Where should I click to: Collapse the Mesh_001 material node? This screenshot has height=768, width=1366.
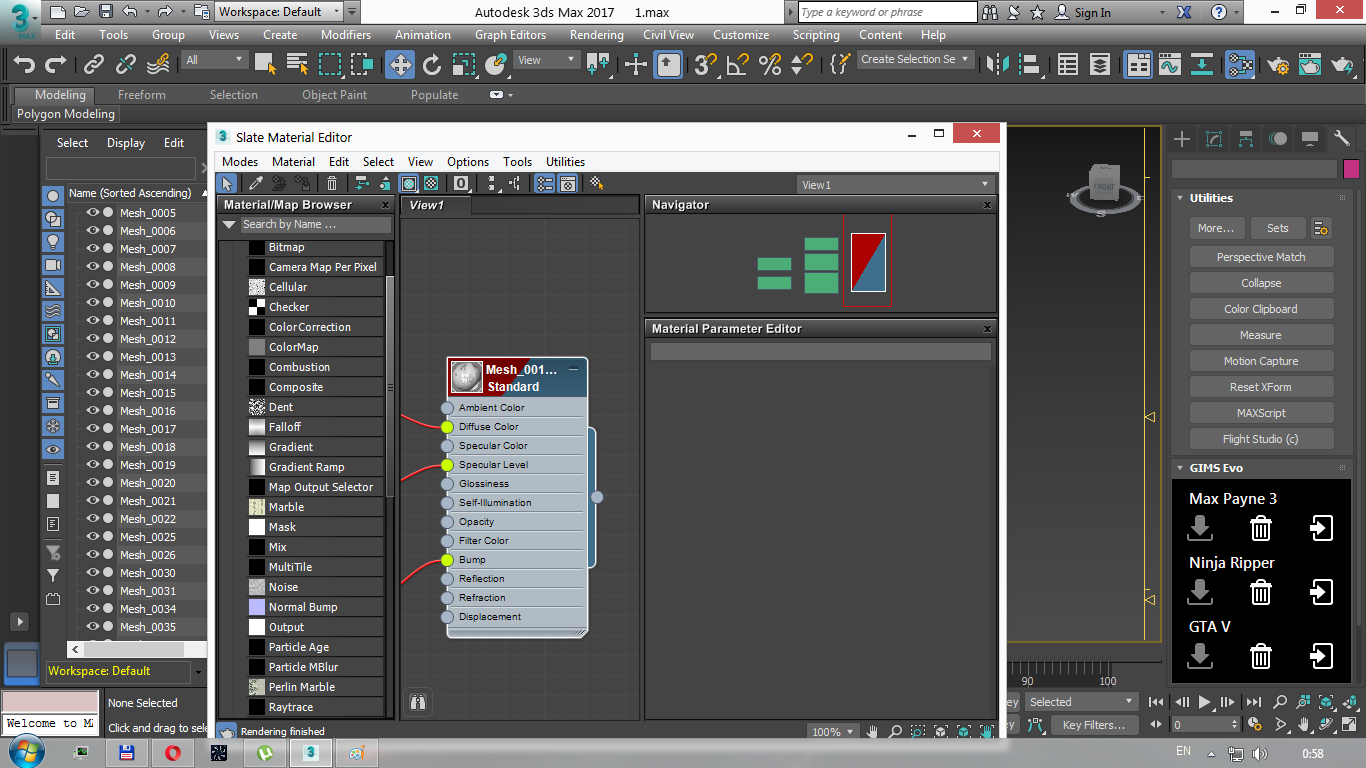click(x=574, y=369)
